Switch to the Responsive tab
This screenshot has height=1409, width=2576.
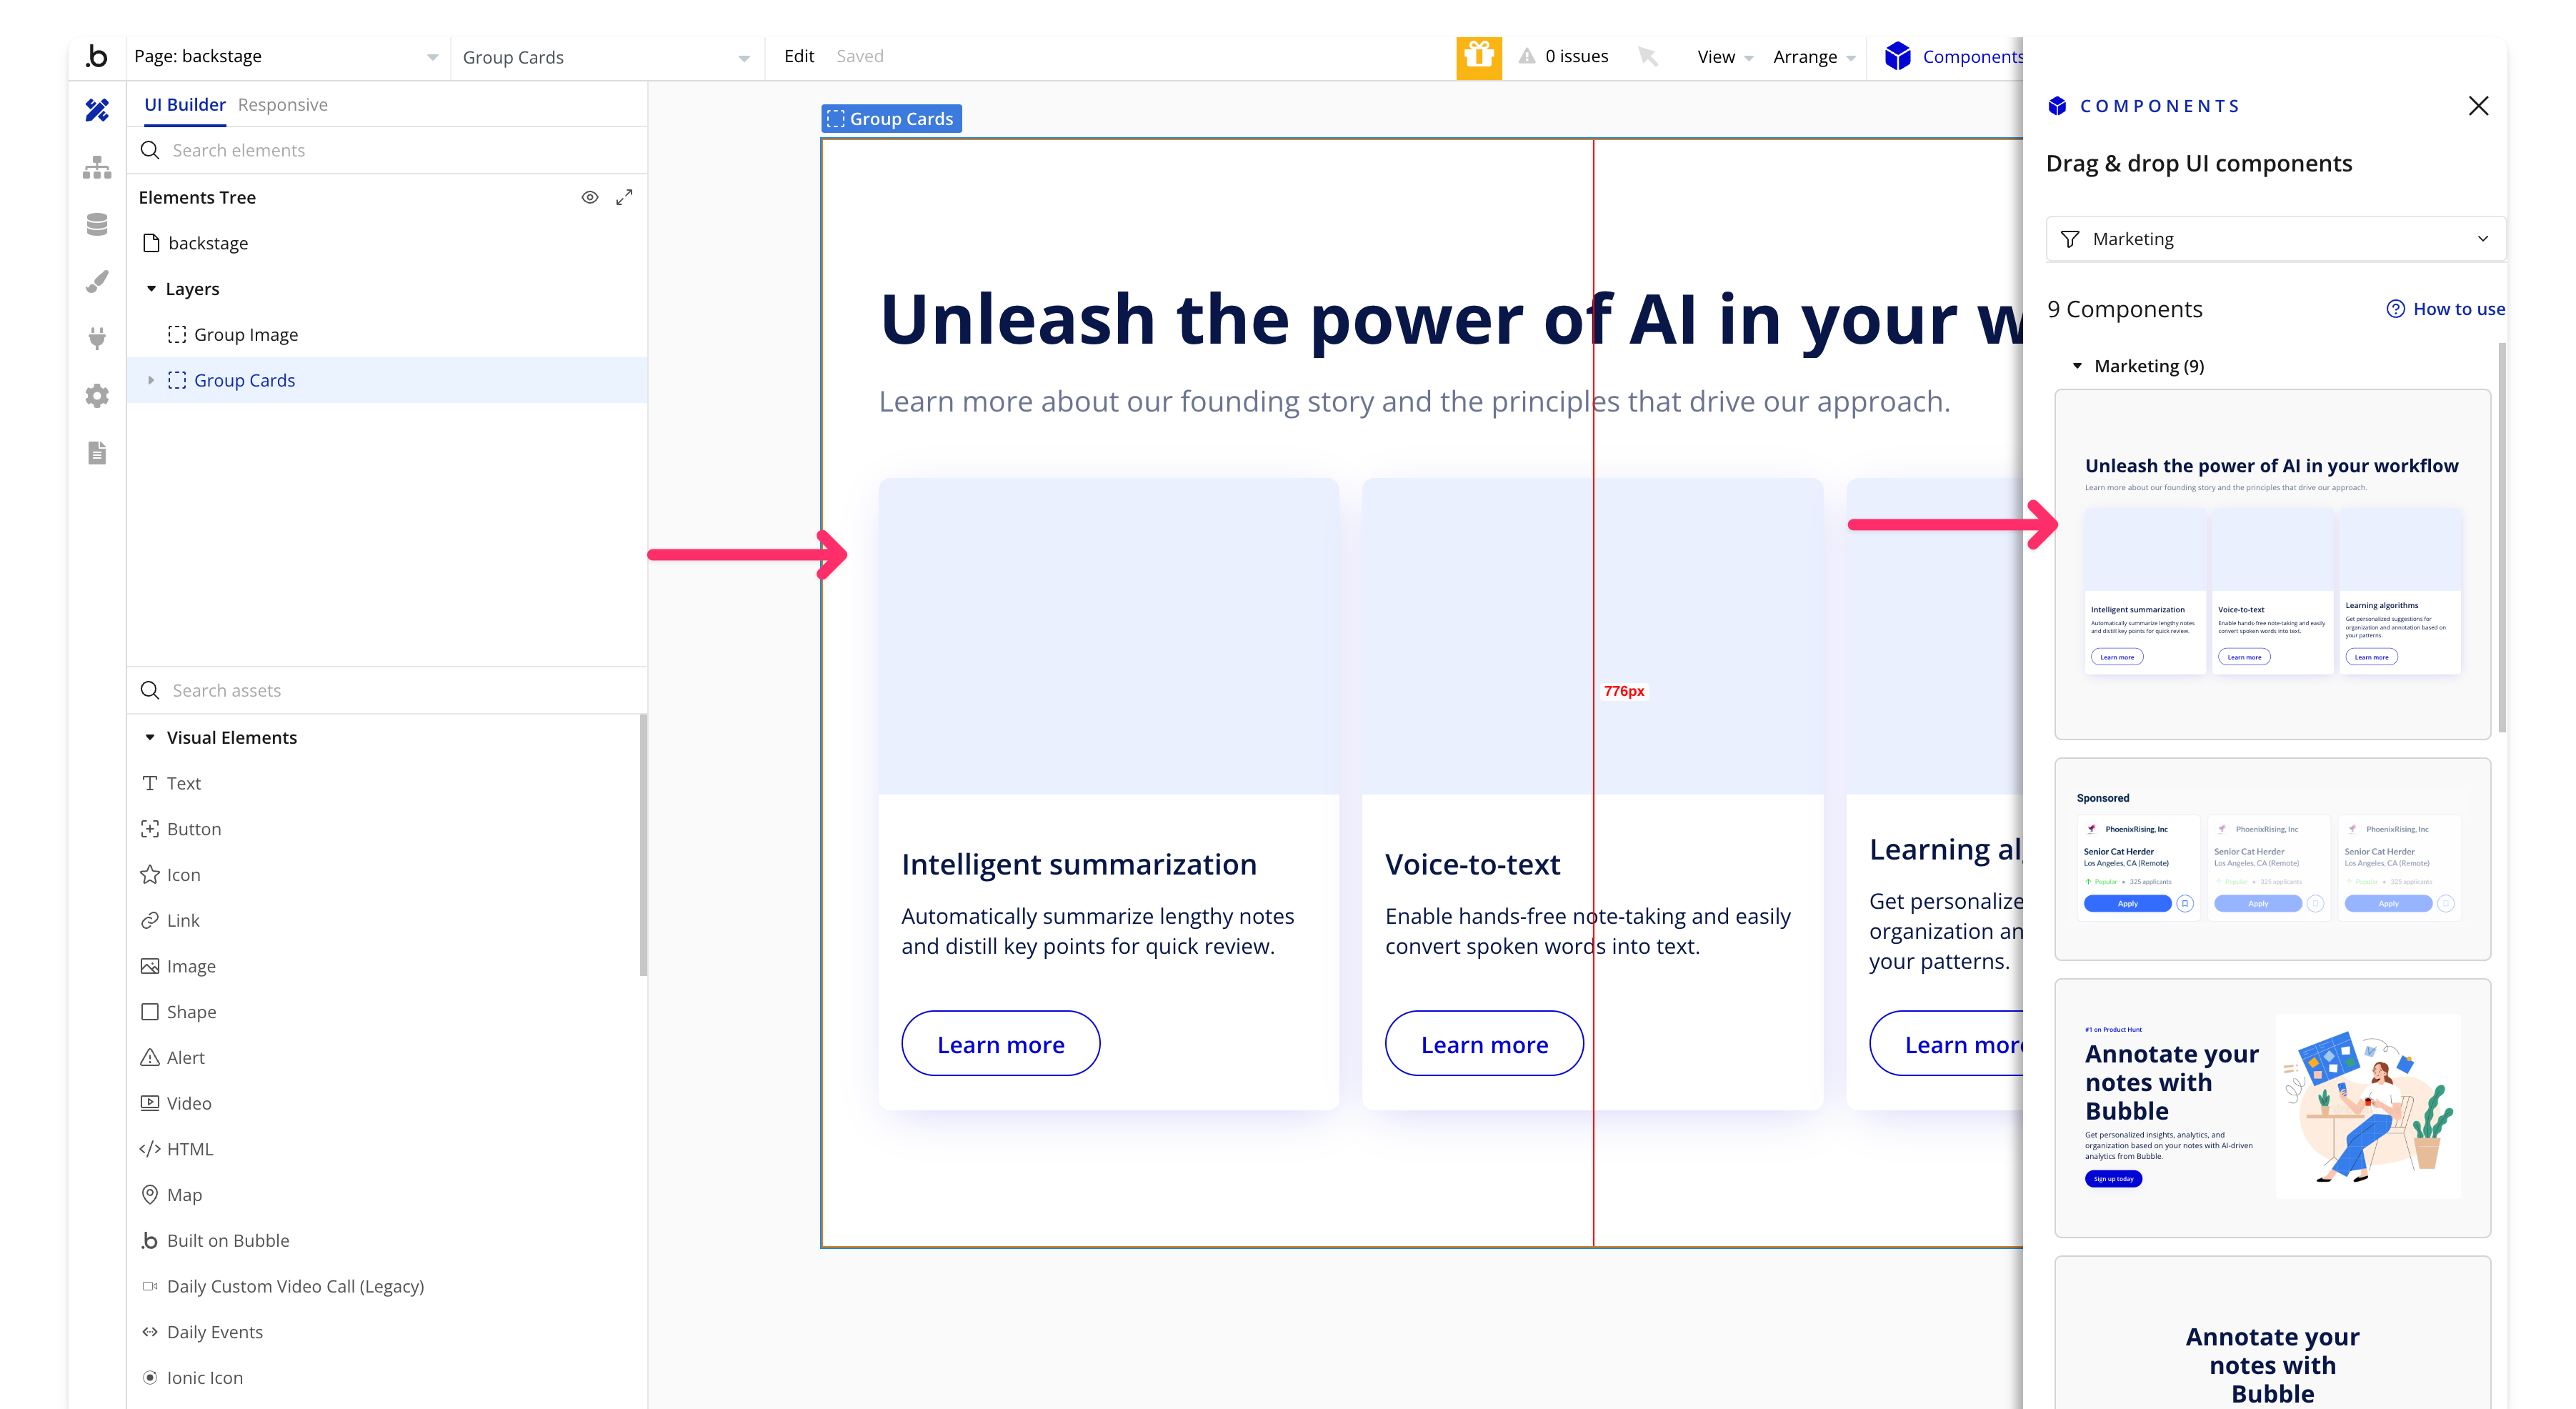point(283,105)
